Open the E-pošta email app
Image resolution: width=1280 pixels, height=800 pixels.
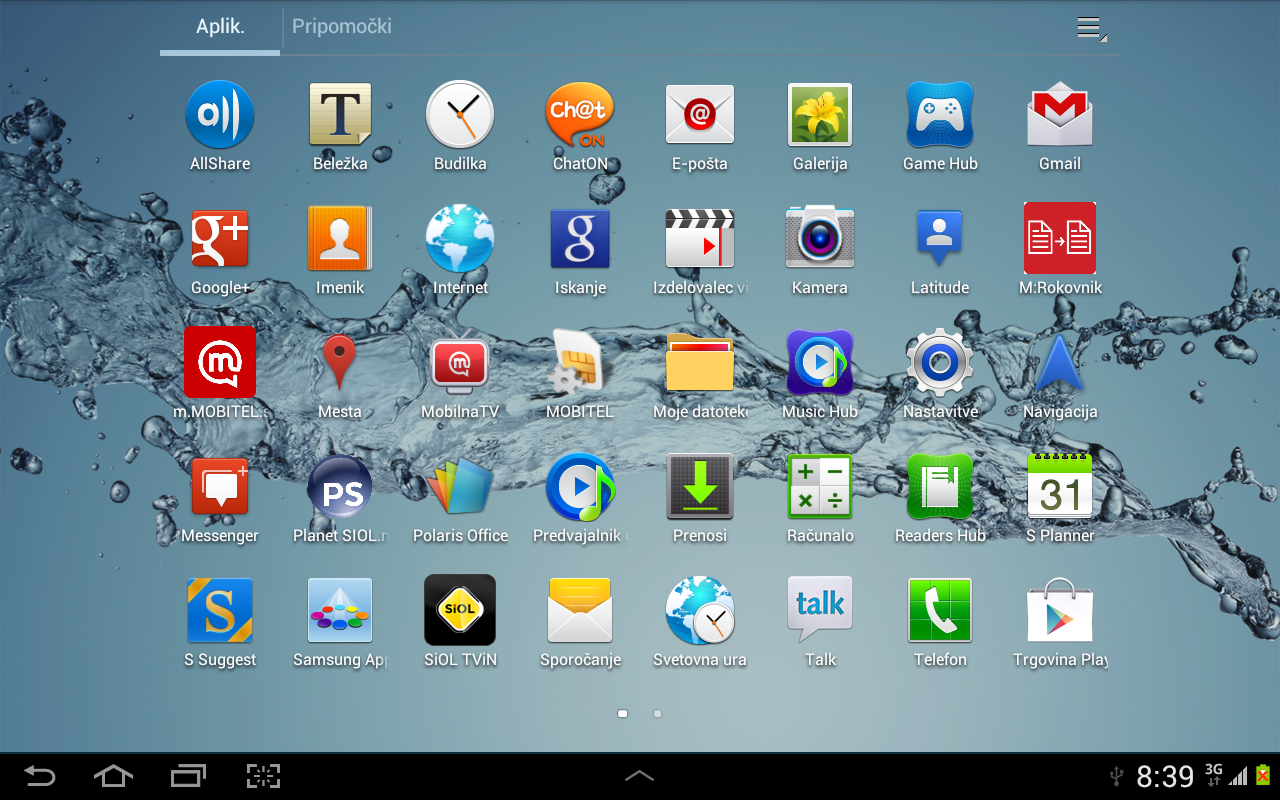[700, 115]
